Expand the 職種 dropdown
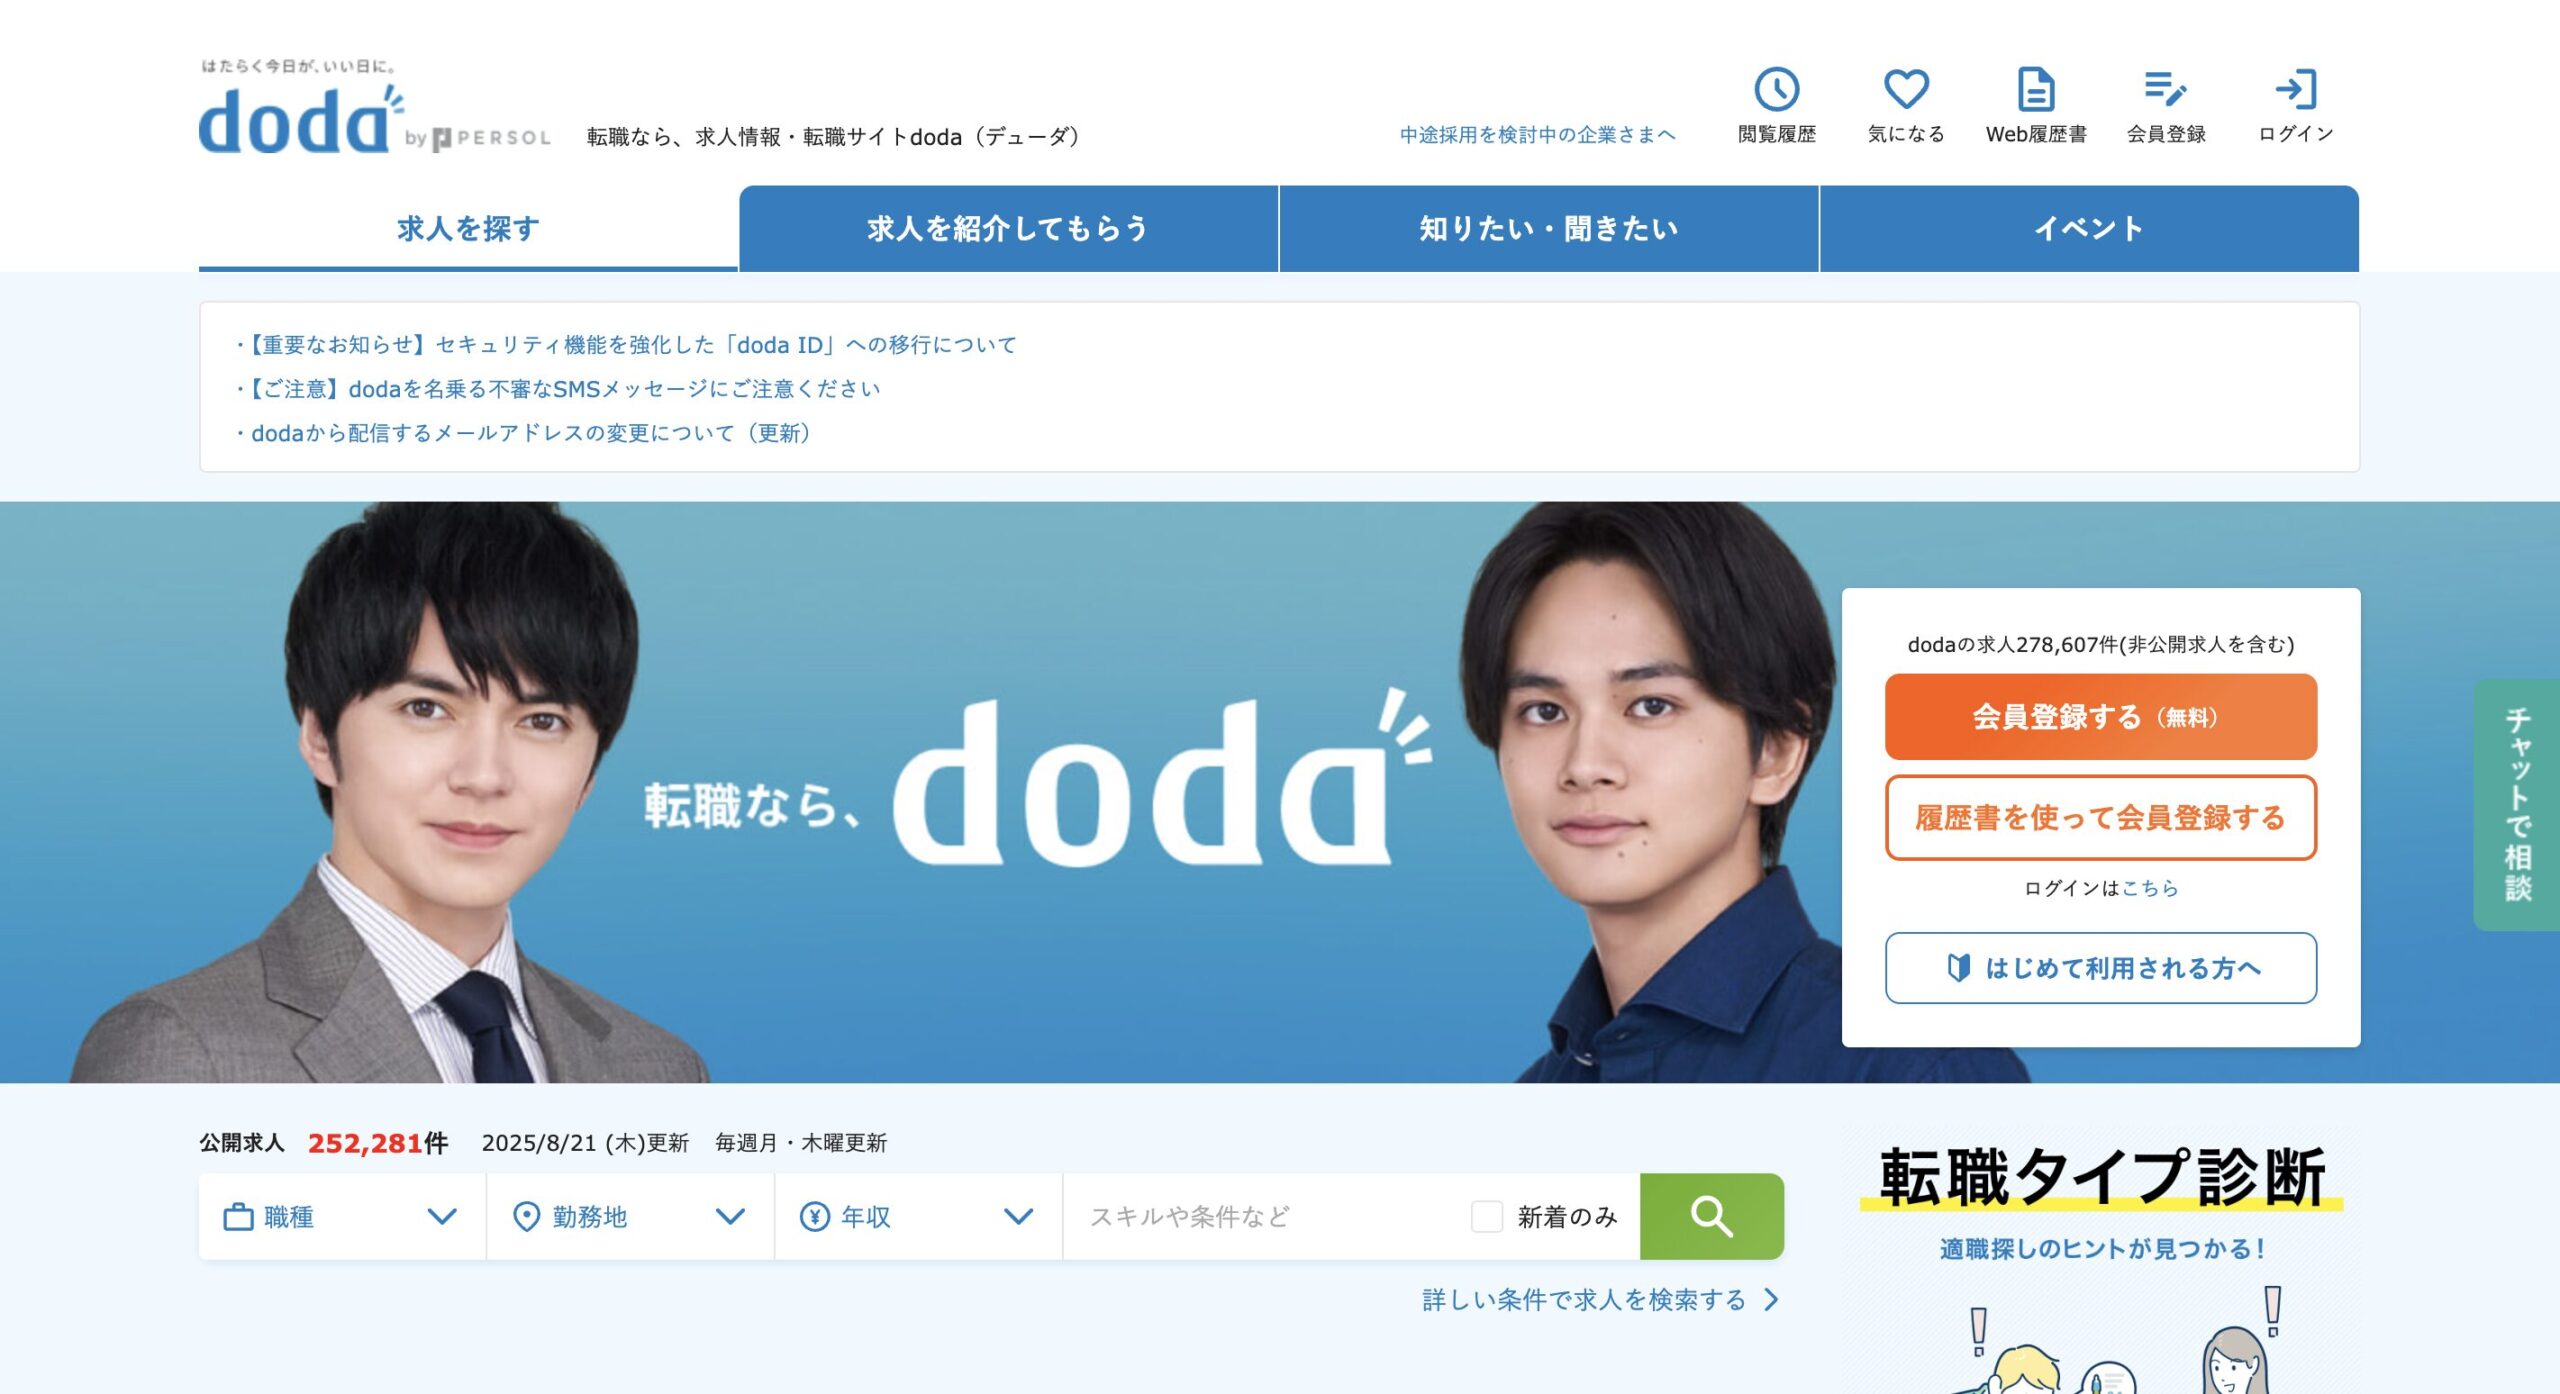Screen dimensions: 2560x1394 (x=342, y=1216)
